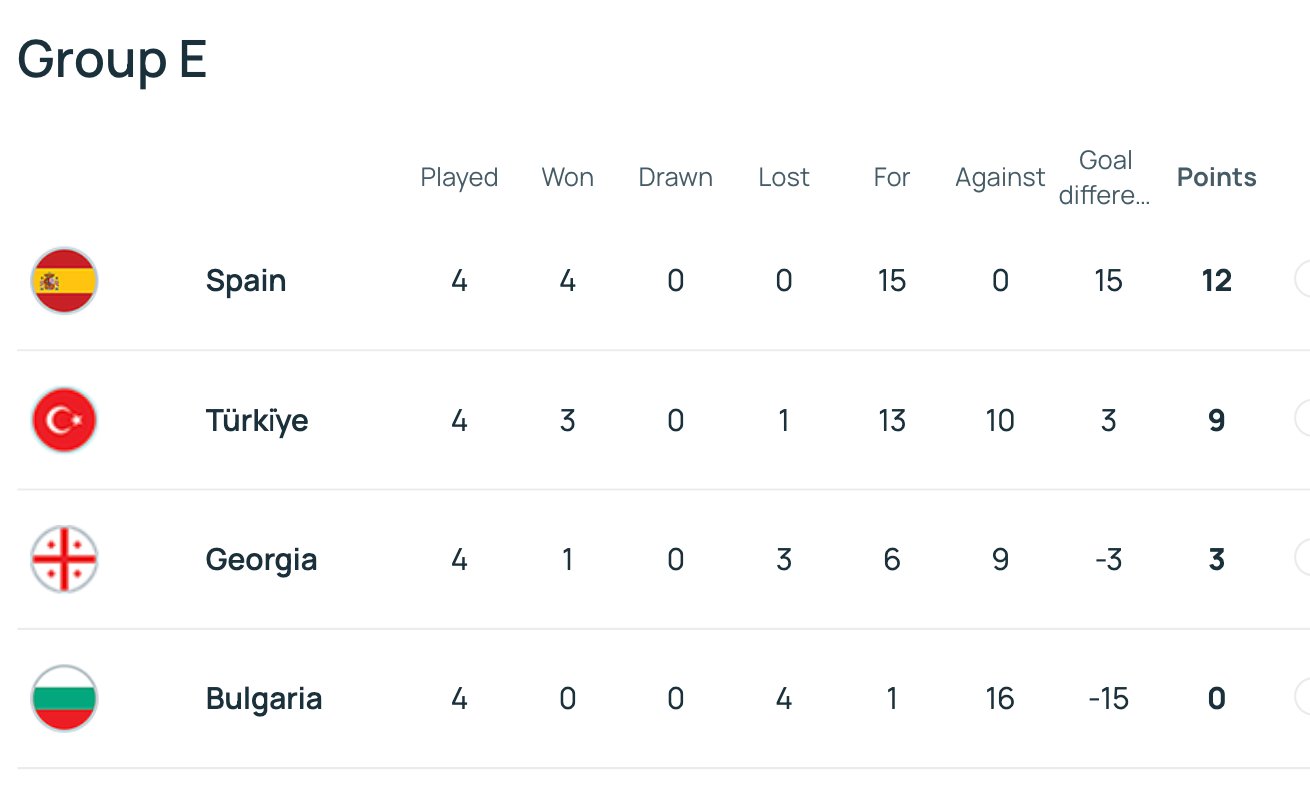Viewport: 1310px width, 796px height.
Task: Click the Group E heading
Action: (112, 59)
